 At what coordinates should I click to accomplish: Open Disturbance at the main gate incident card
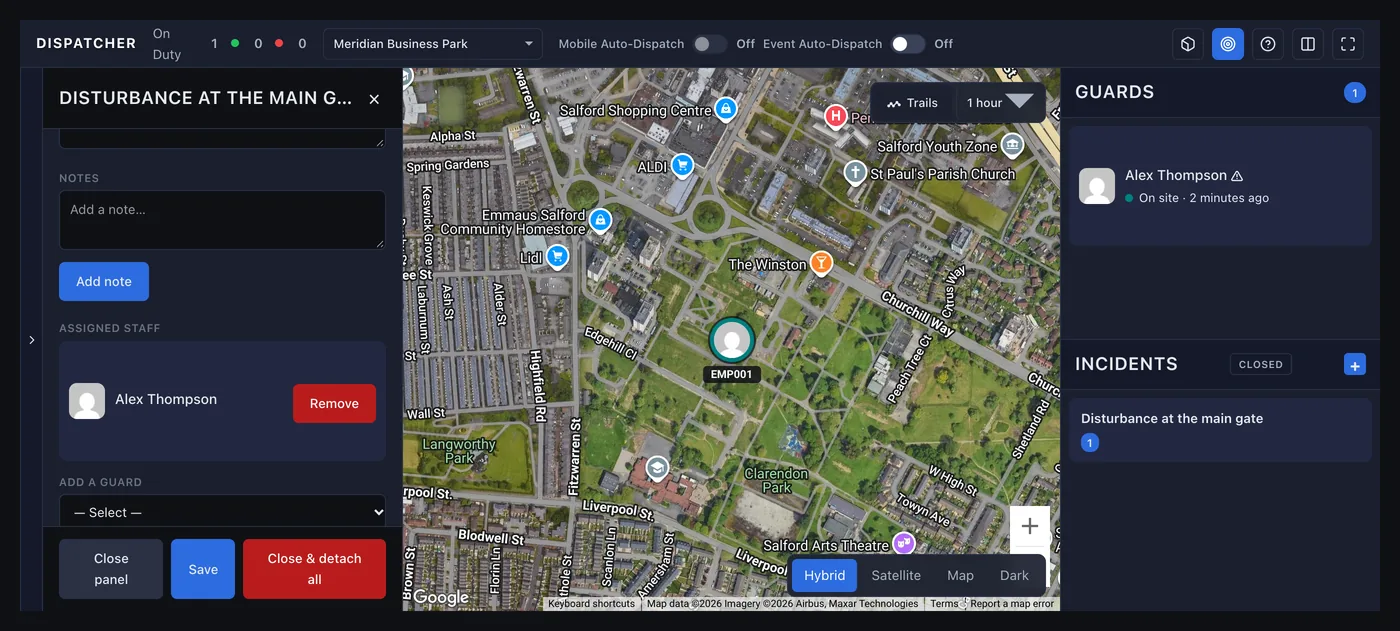1220,430
